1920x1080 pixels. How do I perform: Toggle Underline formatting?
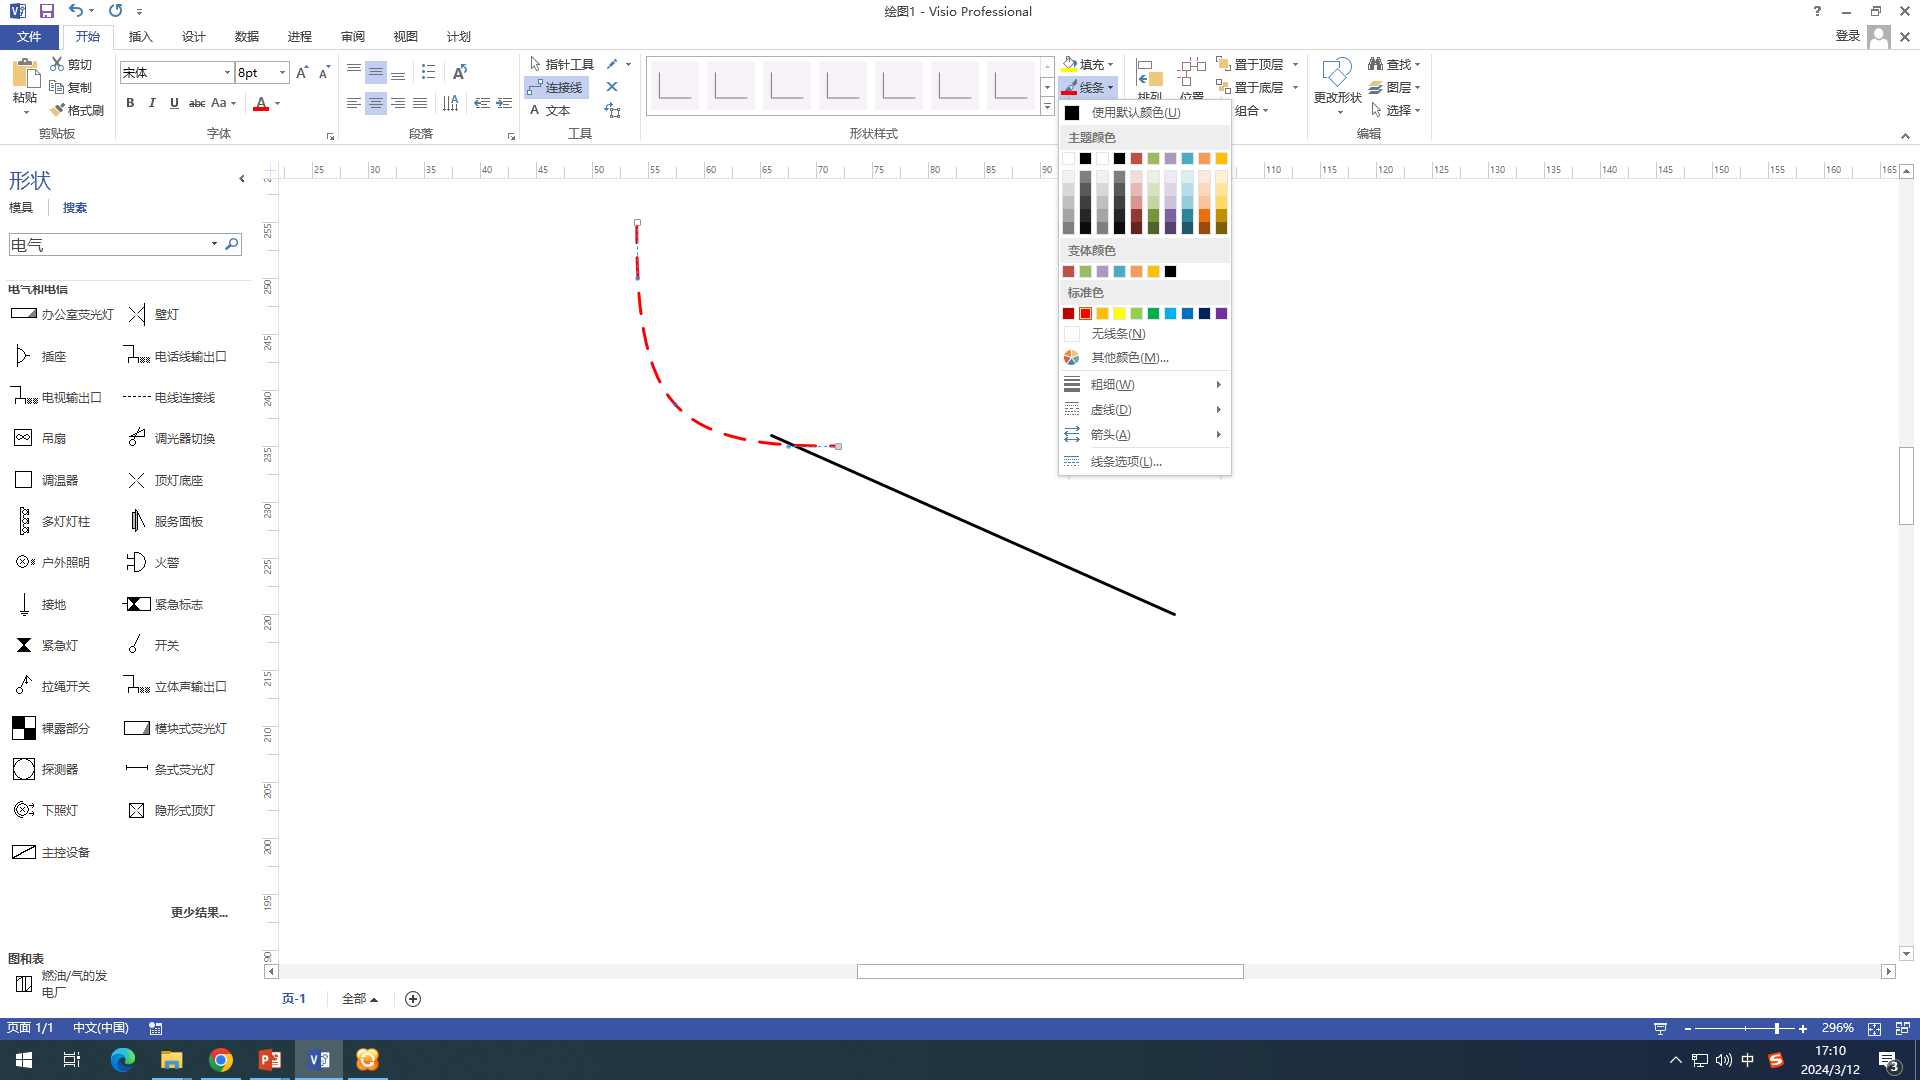[174, 103]
